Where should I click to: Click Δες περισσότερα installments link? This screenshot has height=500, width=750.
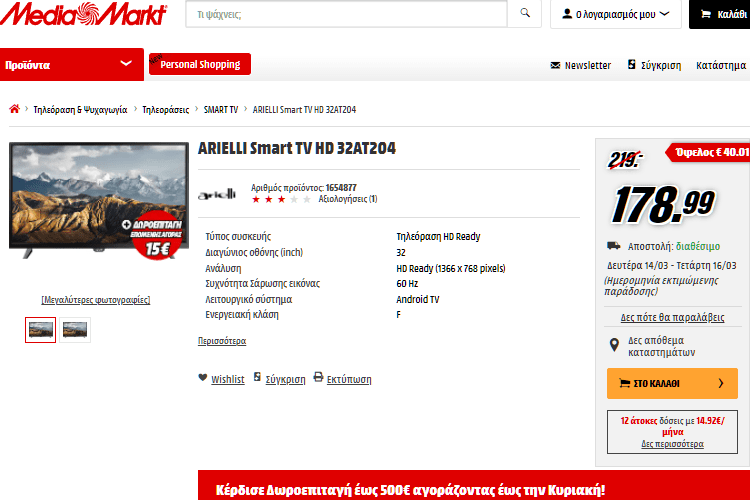click(672, 444)
